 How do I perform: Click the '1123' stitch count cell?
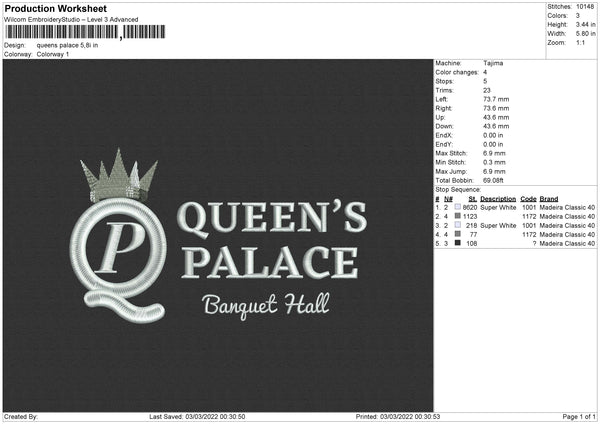coord(470,217)
